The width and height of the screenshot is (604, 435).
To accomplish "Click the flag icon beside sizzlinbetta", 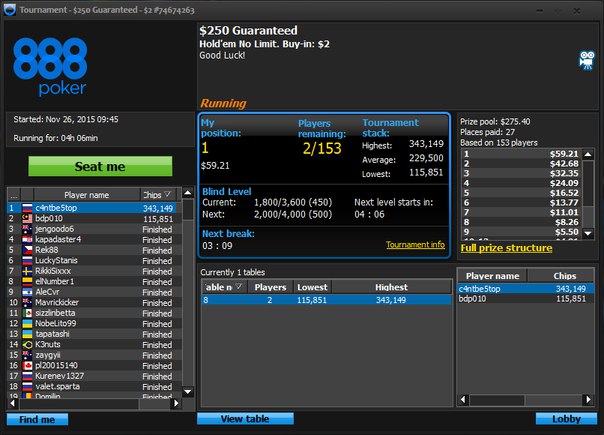I will 27,313.
